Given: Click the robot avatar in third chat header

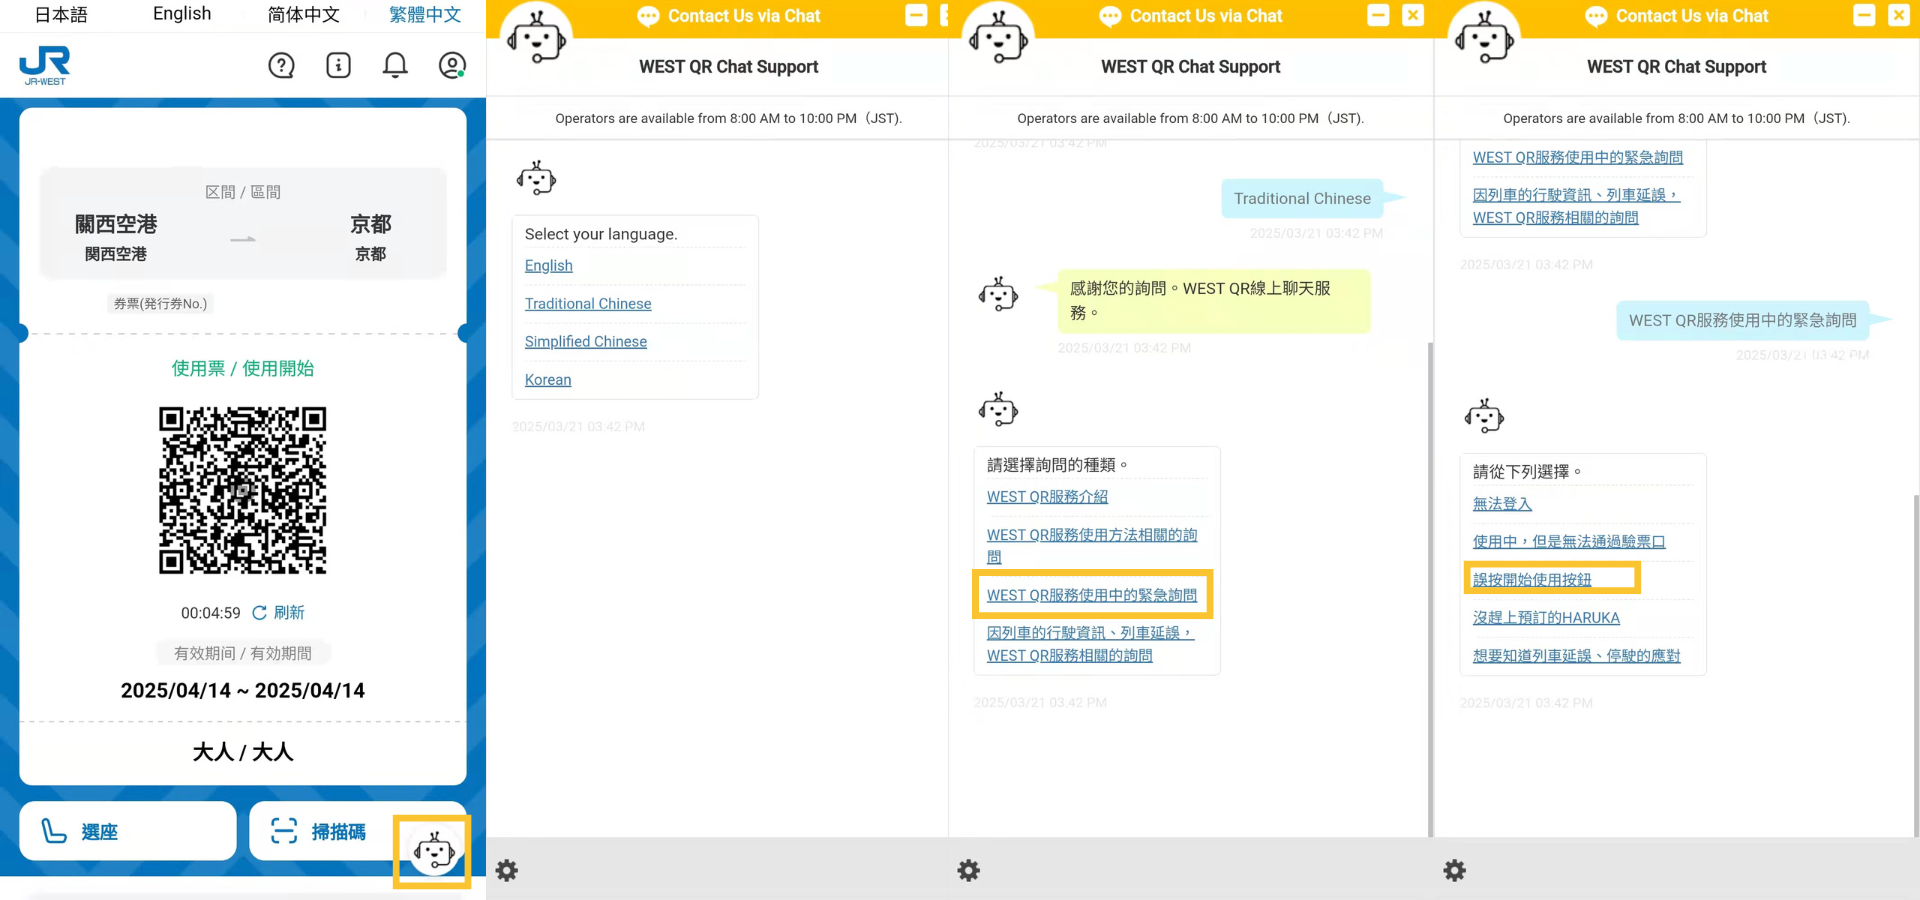Looking at the screenshot, I should tap(1485, 38).
